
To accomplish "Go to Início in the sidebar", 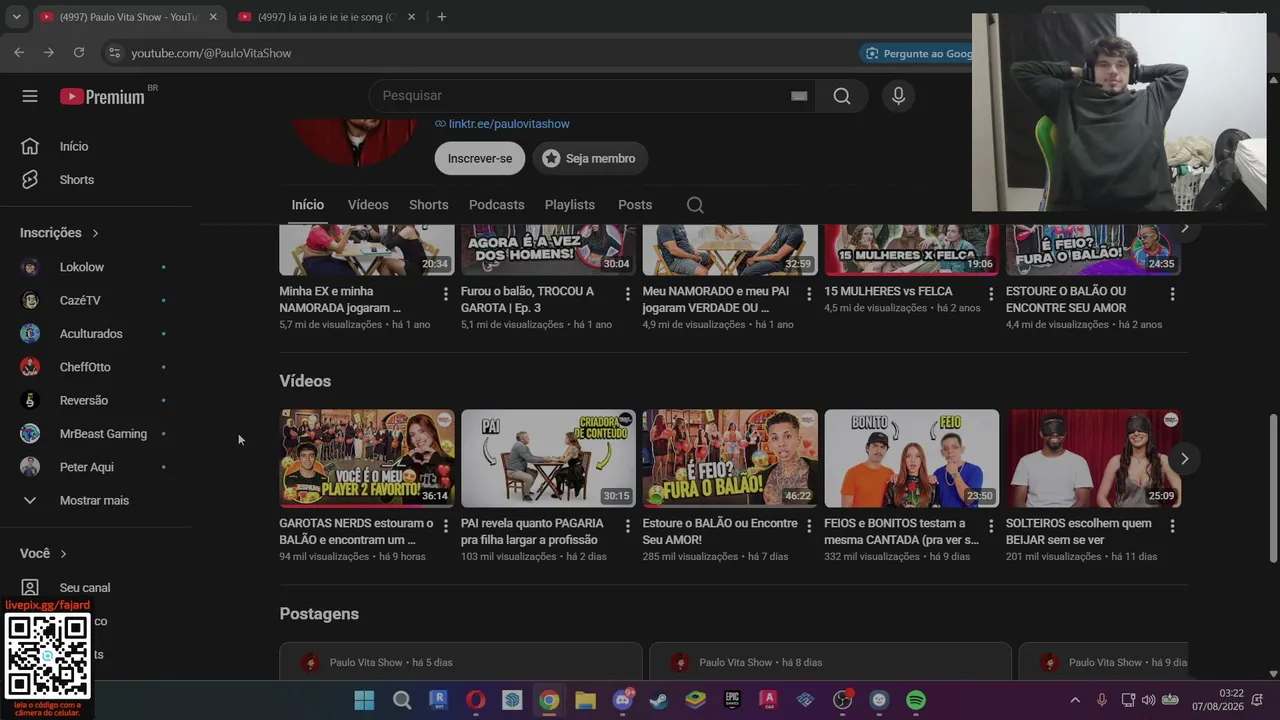I will coord(74,146).
